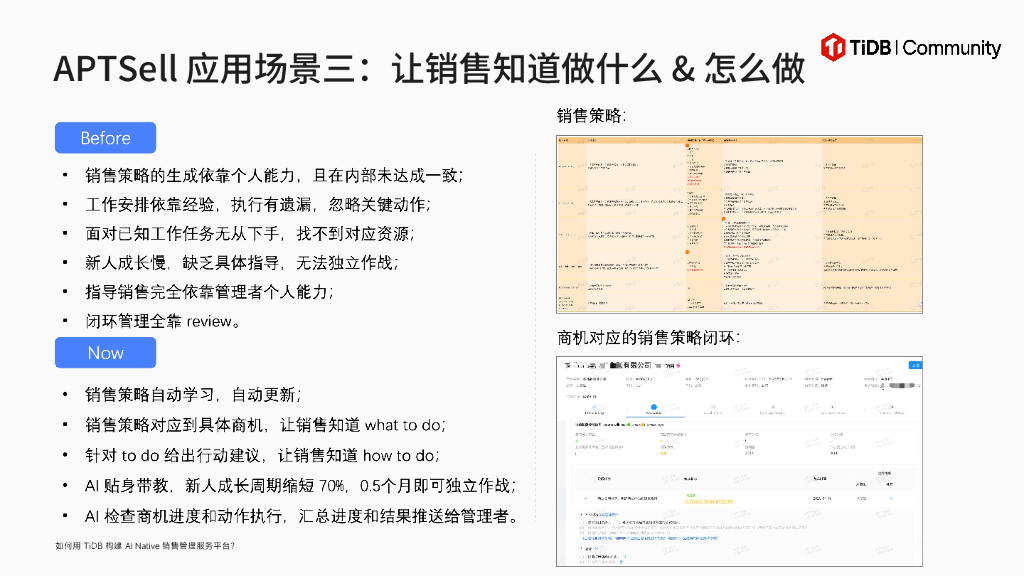
Task: Click the orange numbered badge in the strategy table
Action: (x=687, y=146)
